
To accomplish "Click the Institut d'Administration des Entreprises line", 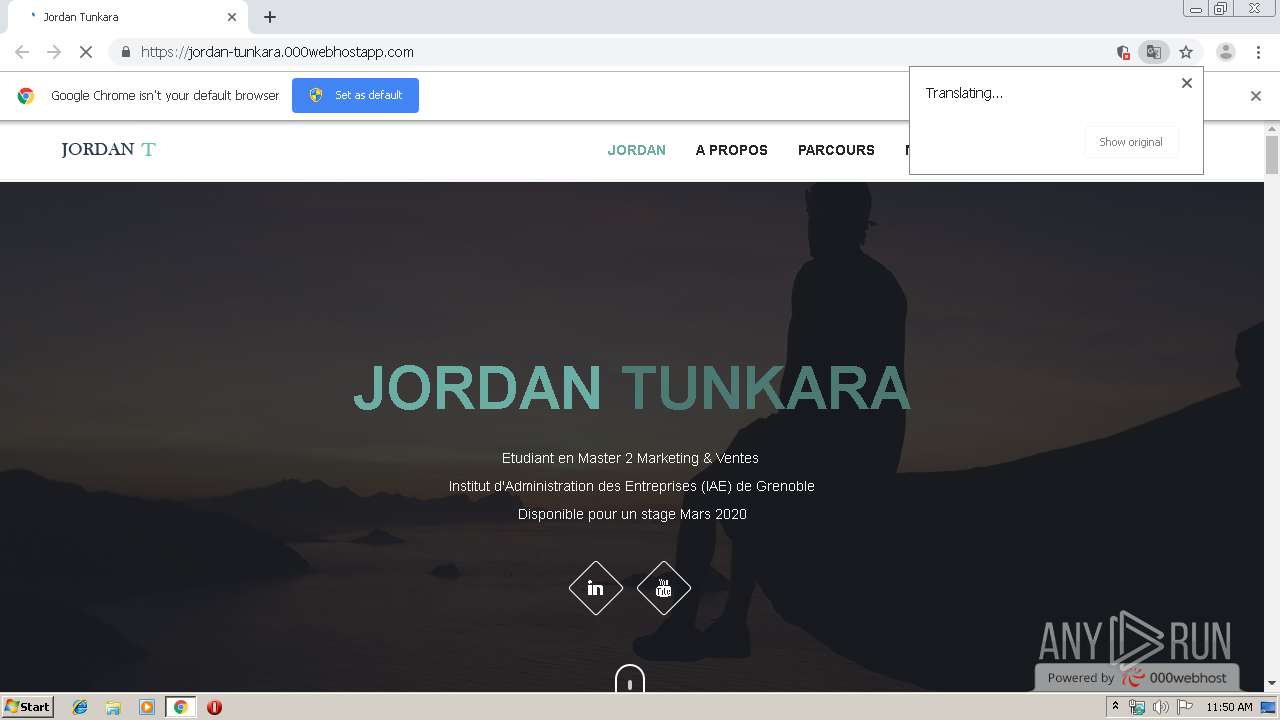I will pyautogui.click(x=632, y=486).
